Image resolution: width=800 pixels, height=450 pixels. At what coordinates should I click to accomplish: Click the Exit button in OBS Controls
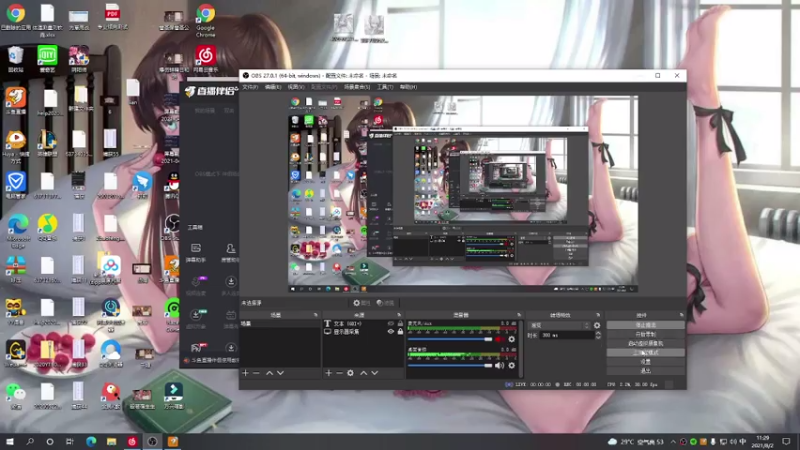(x=645, y=371)
